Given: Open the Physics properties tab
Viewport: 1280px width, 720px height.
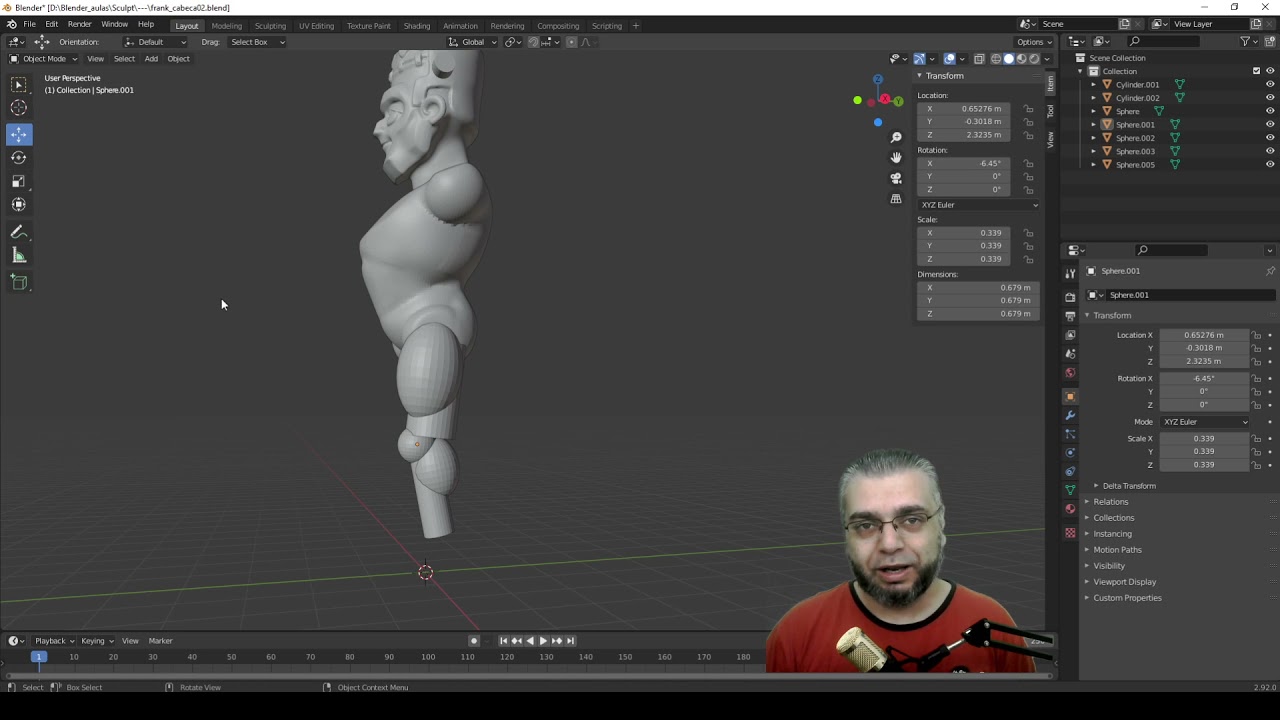Looking at the screenshot, I should [1070, 453].
